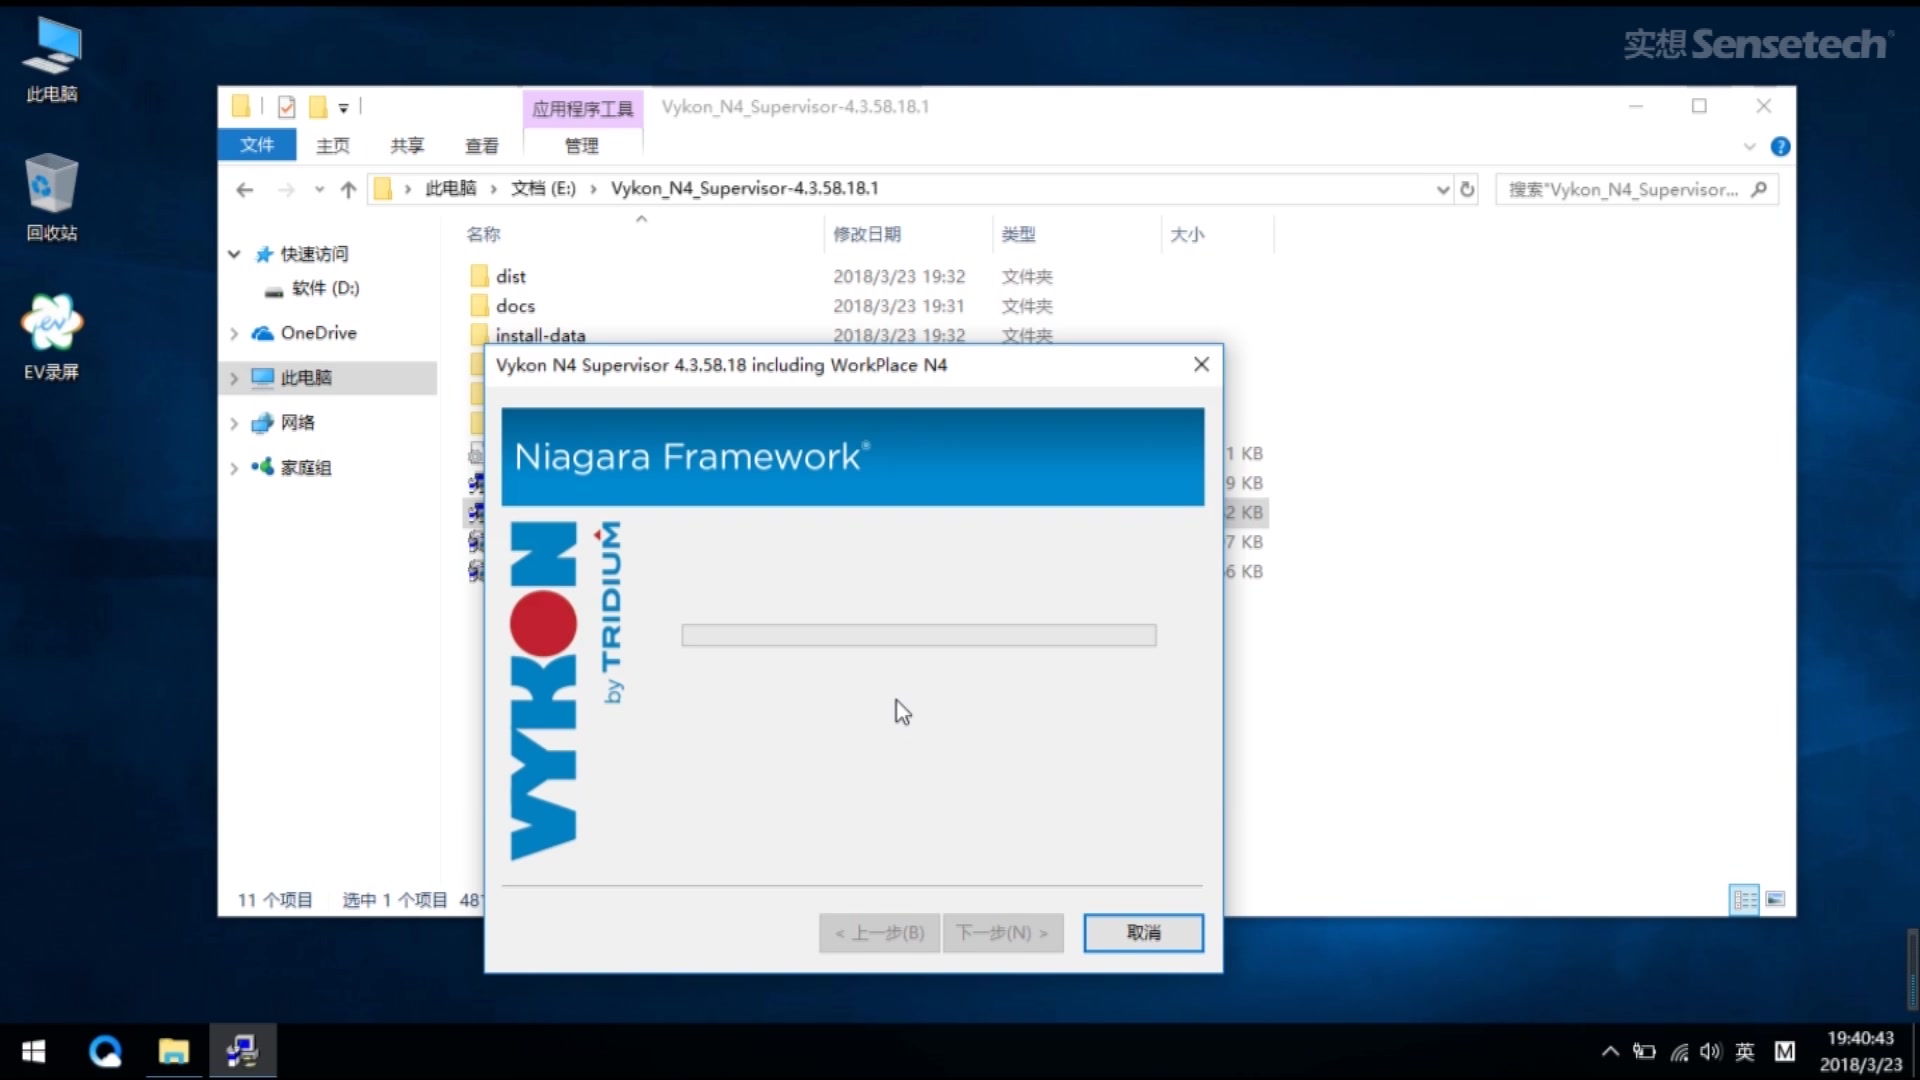
Task: Open Explorer help icon
Action: click(1780, 147)
